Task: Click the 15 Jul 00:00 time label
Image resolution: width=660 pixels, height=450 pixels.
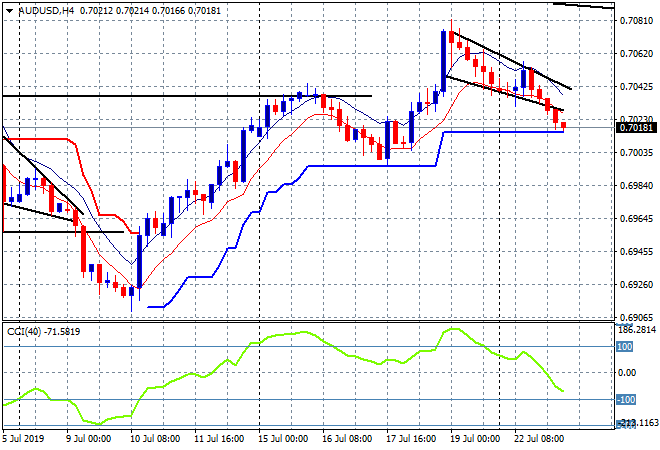Action: click(283, 439)
